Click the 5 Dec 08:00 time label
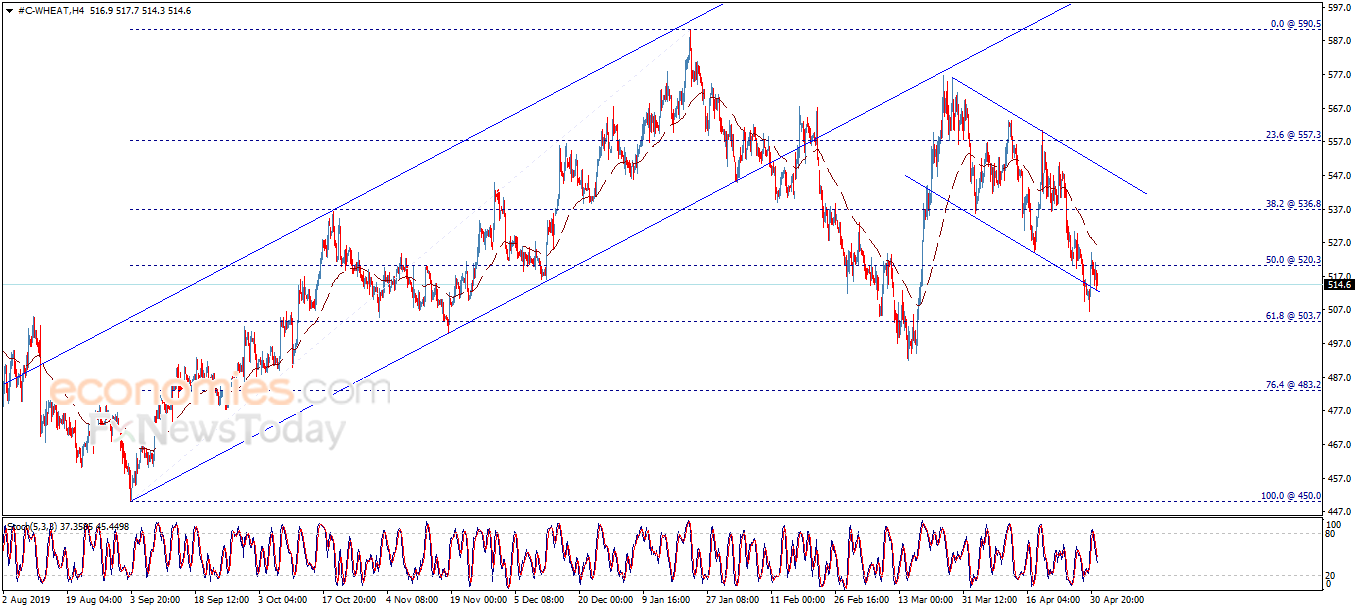This screenshot has height=611, width=1362. [540, 601]
